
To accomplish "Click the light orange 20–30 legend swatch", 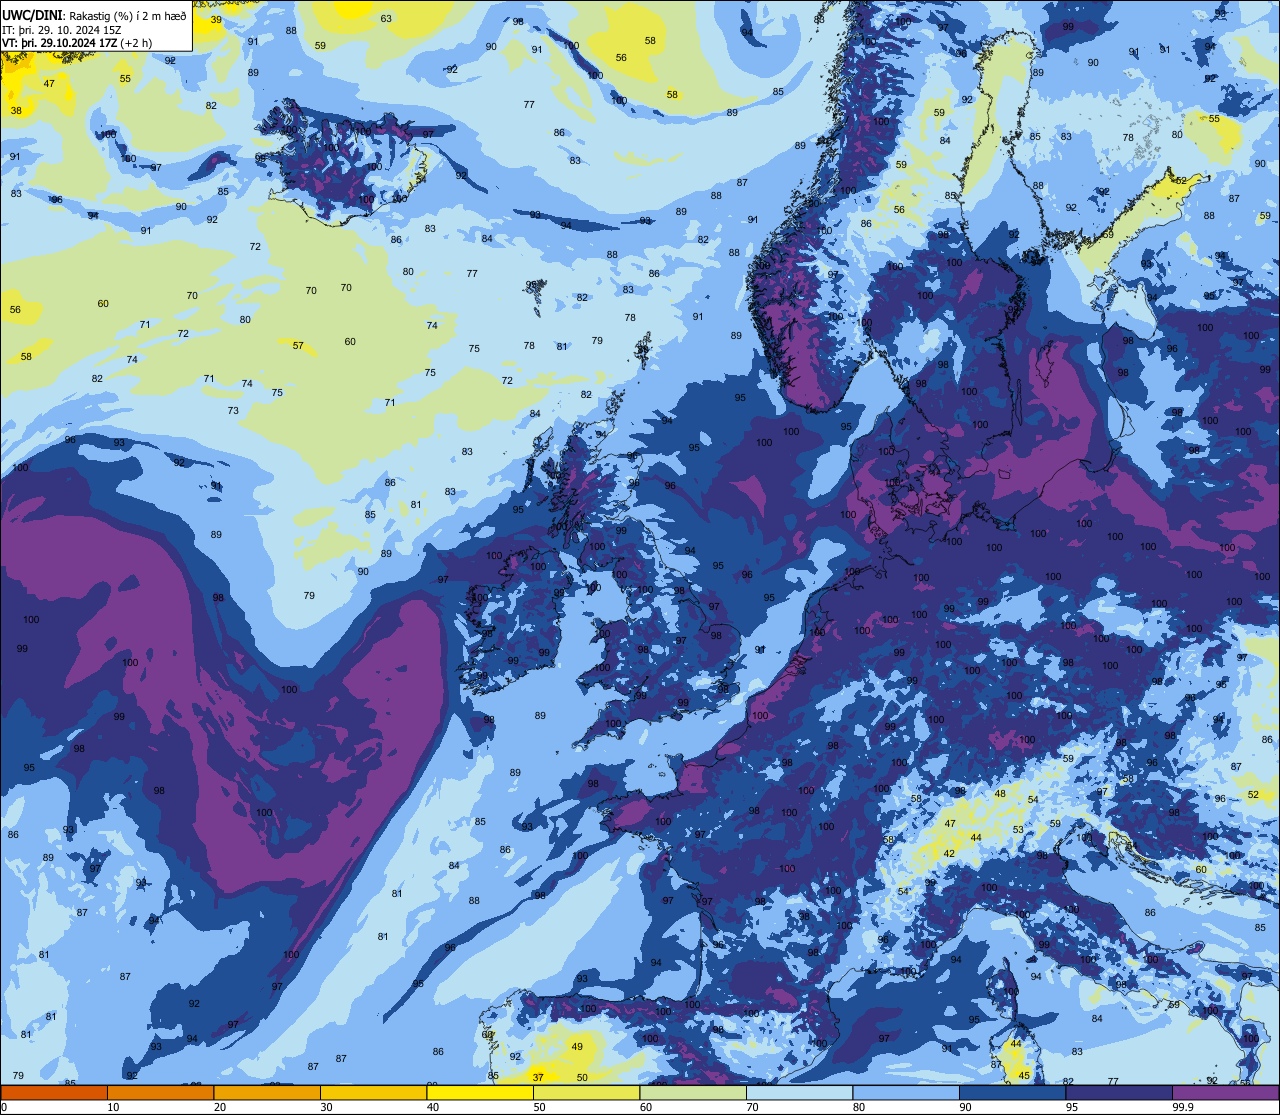I will 267,1092.
